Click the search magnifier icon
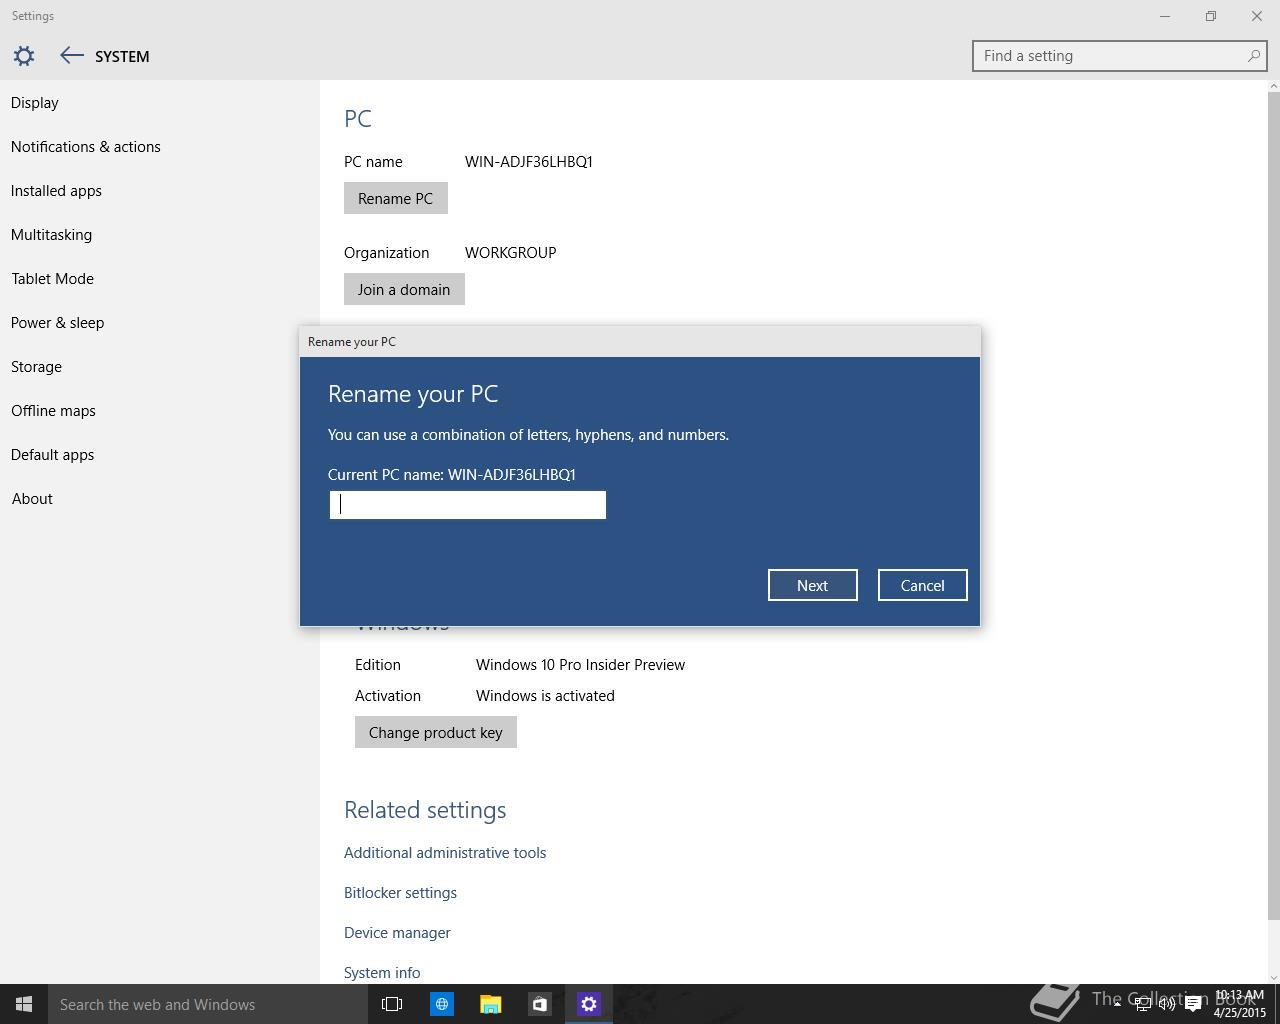Viewport: 1280px width, 1024px height. pos(1253,56)
